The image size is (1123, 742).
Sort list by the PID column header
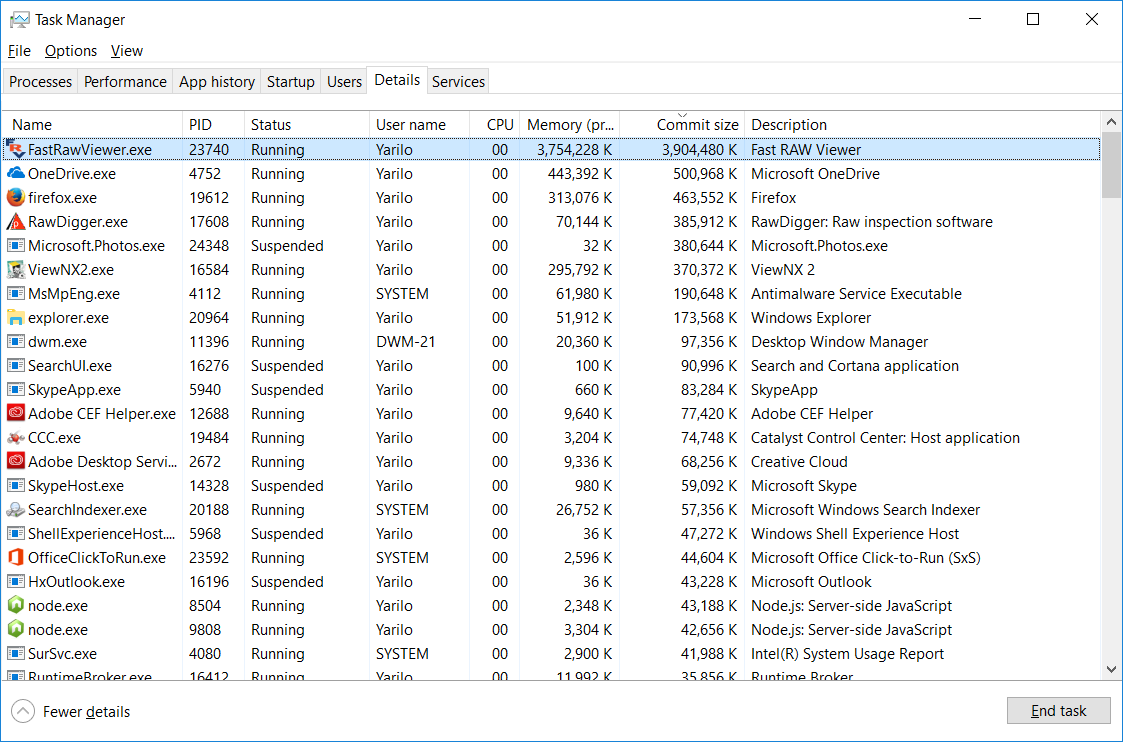pos(200,125)
